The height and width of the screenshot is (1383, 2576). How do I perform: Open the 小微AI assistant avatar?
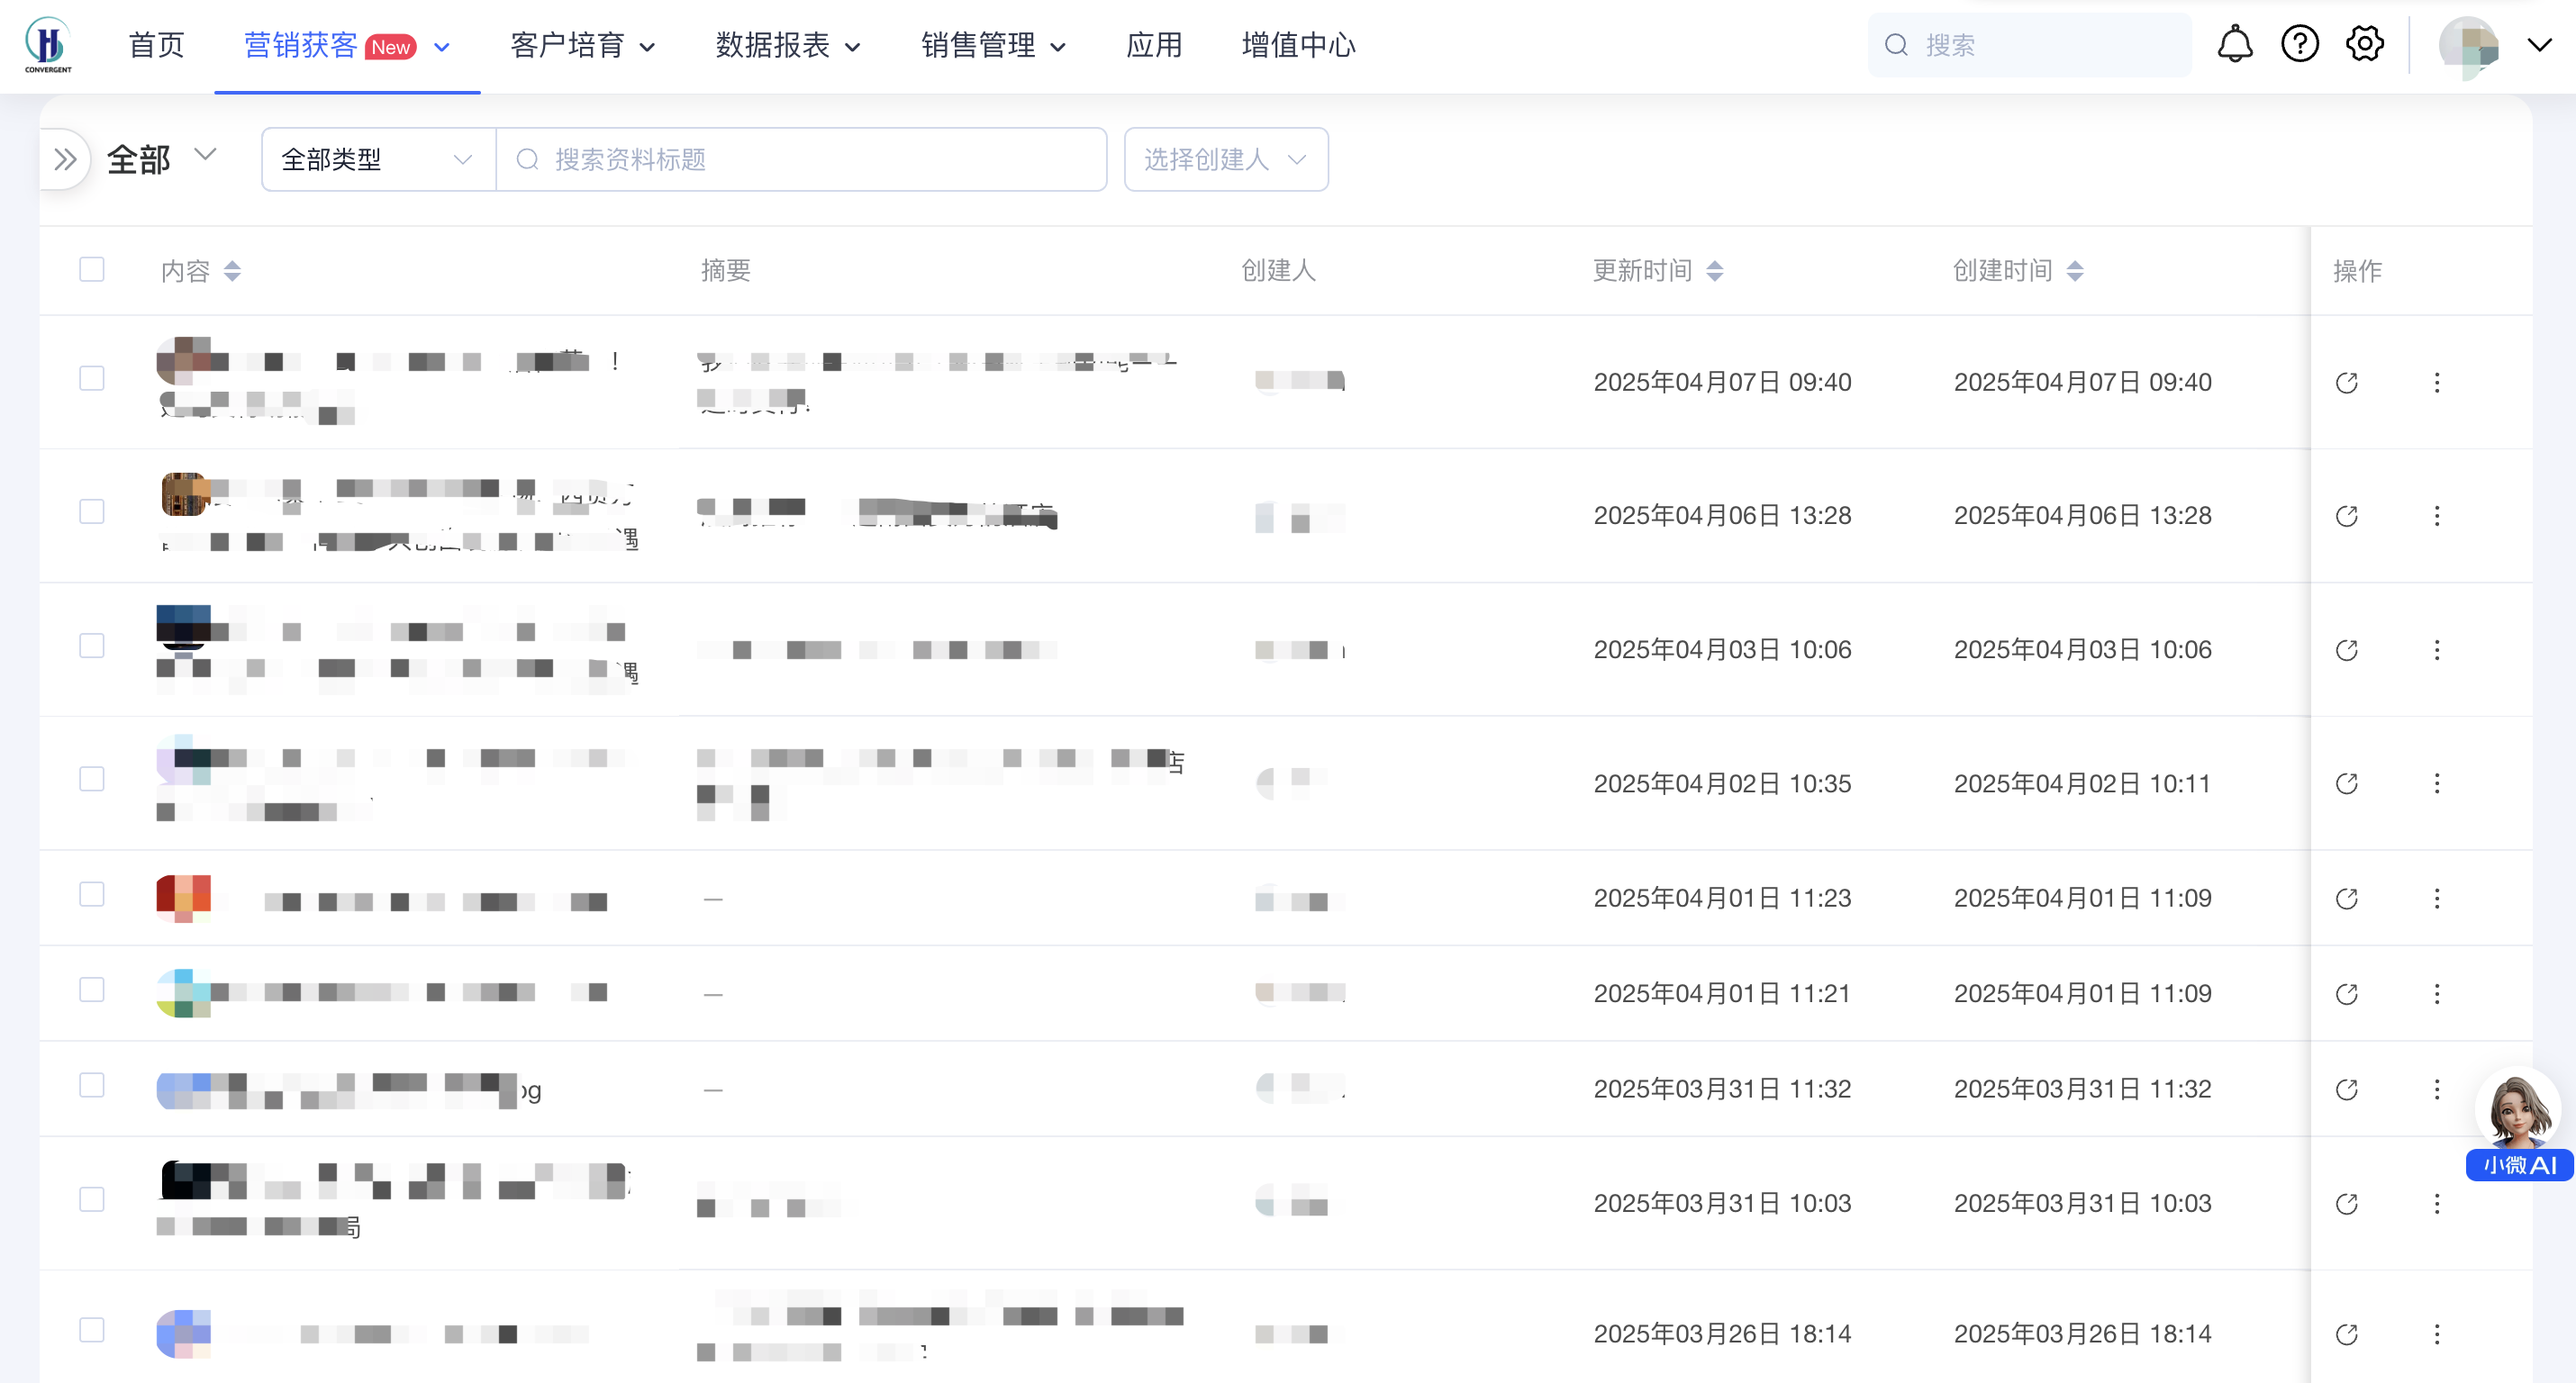2517,1113
